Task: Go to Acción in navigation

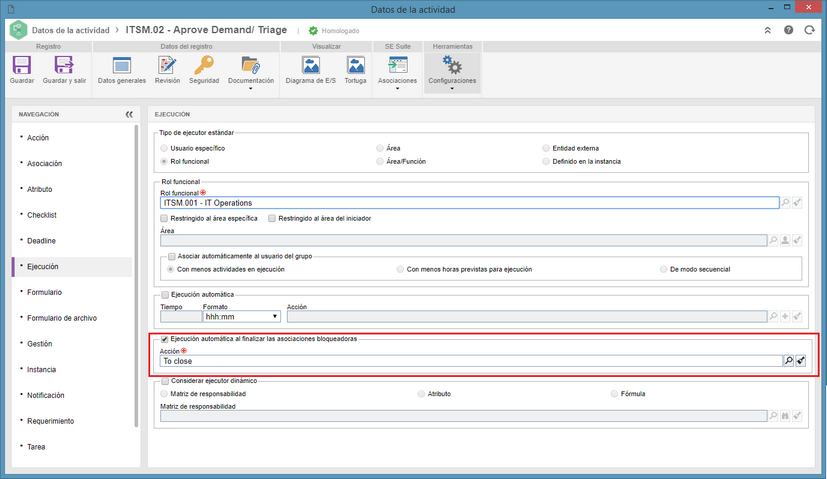Action: (38, 138)
